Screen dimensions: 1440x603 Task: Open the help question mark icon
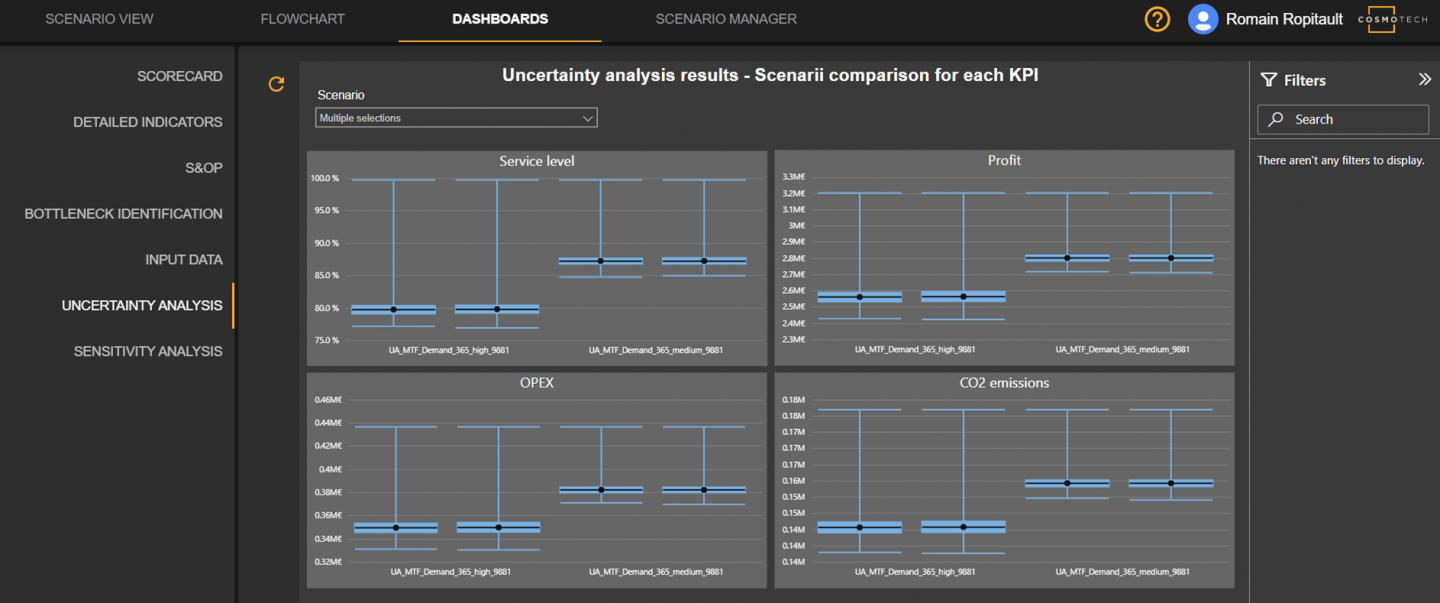(x=1157, y=19)
